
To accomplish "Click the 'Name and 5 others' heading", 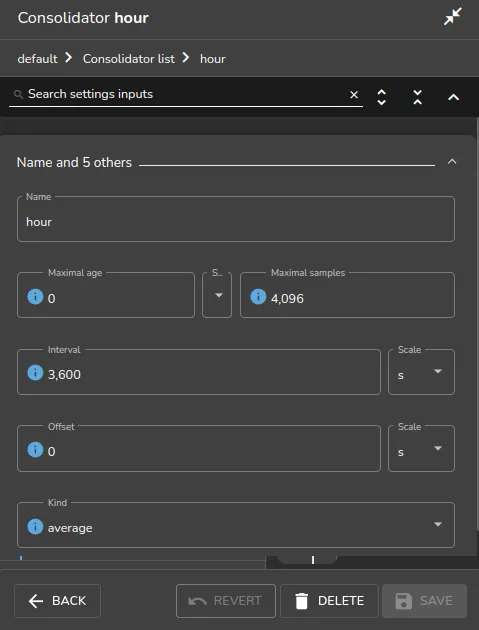I will click(x=74, y=162).
